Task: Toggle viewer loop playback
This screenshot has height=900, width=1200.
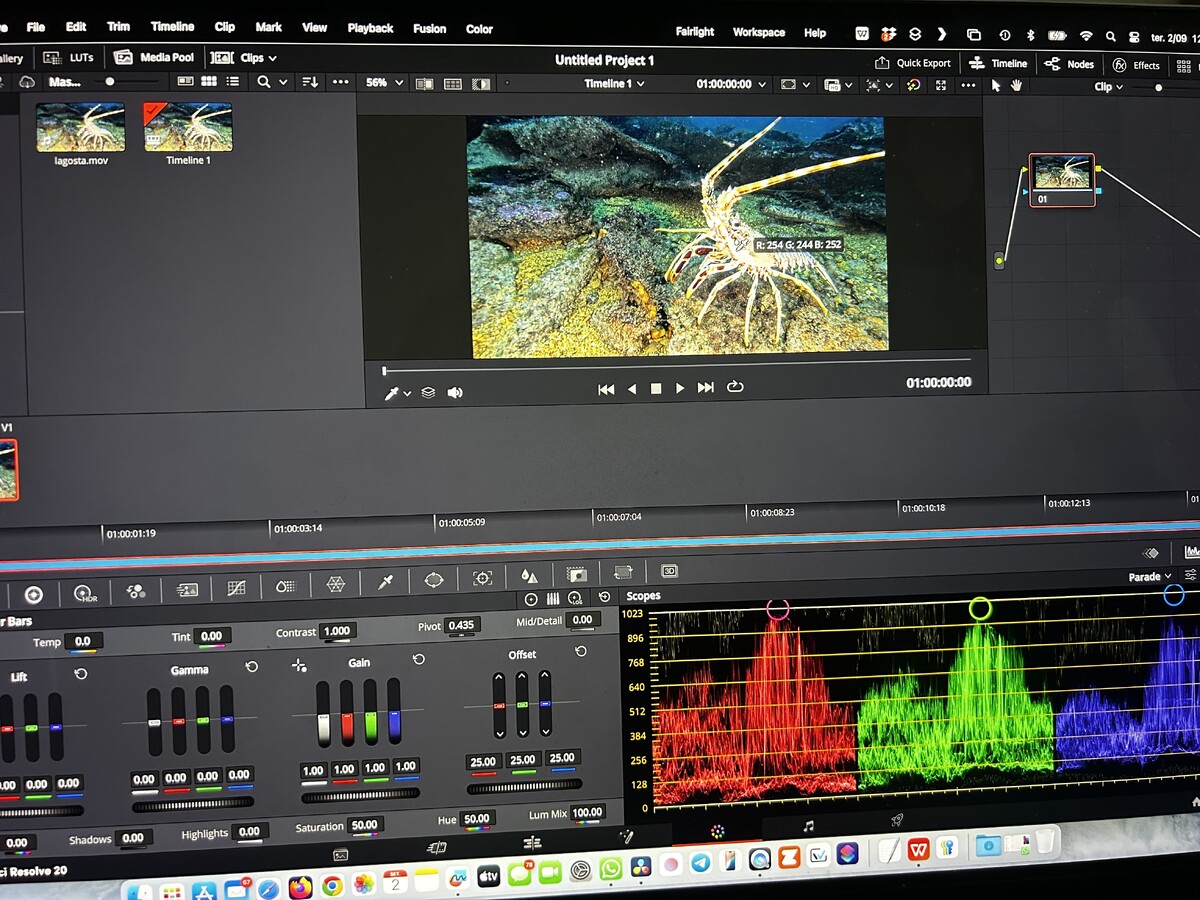Action: [735, 387]
